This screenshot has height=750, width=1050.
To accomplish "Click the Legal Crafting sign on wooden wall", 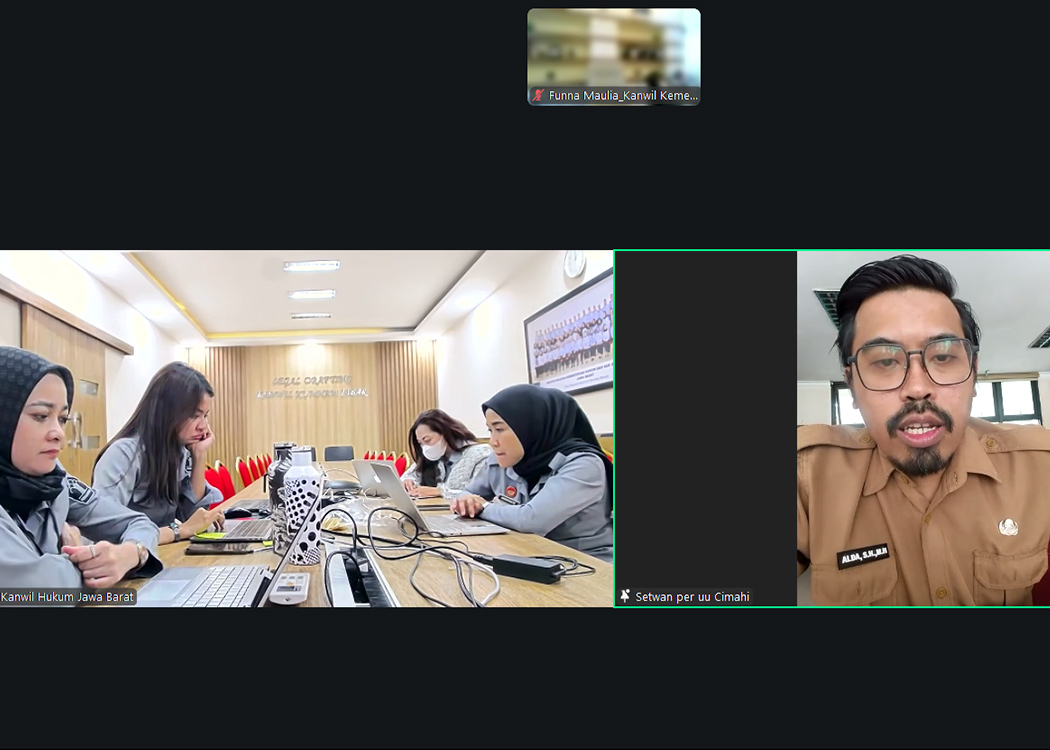I will pos(311,386).
